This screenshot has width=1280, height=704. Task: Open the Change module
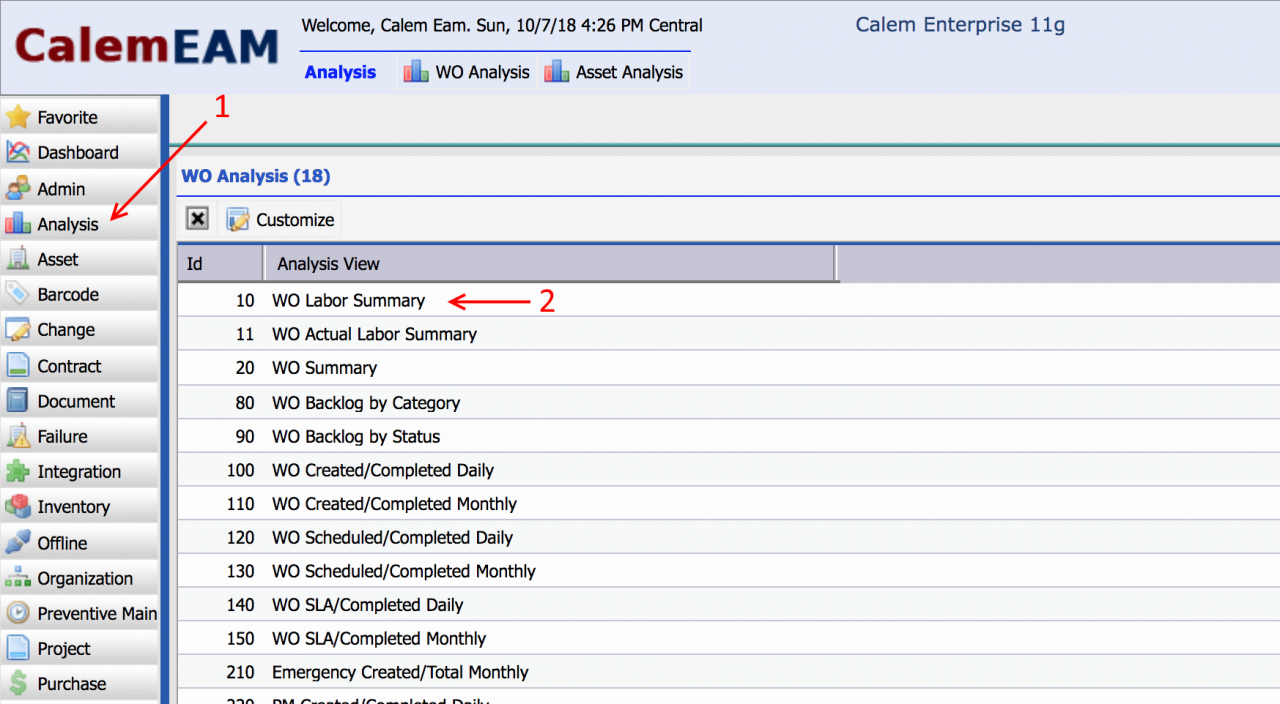point(79,330)
